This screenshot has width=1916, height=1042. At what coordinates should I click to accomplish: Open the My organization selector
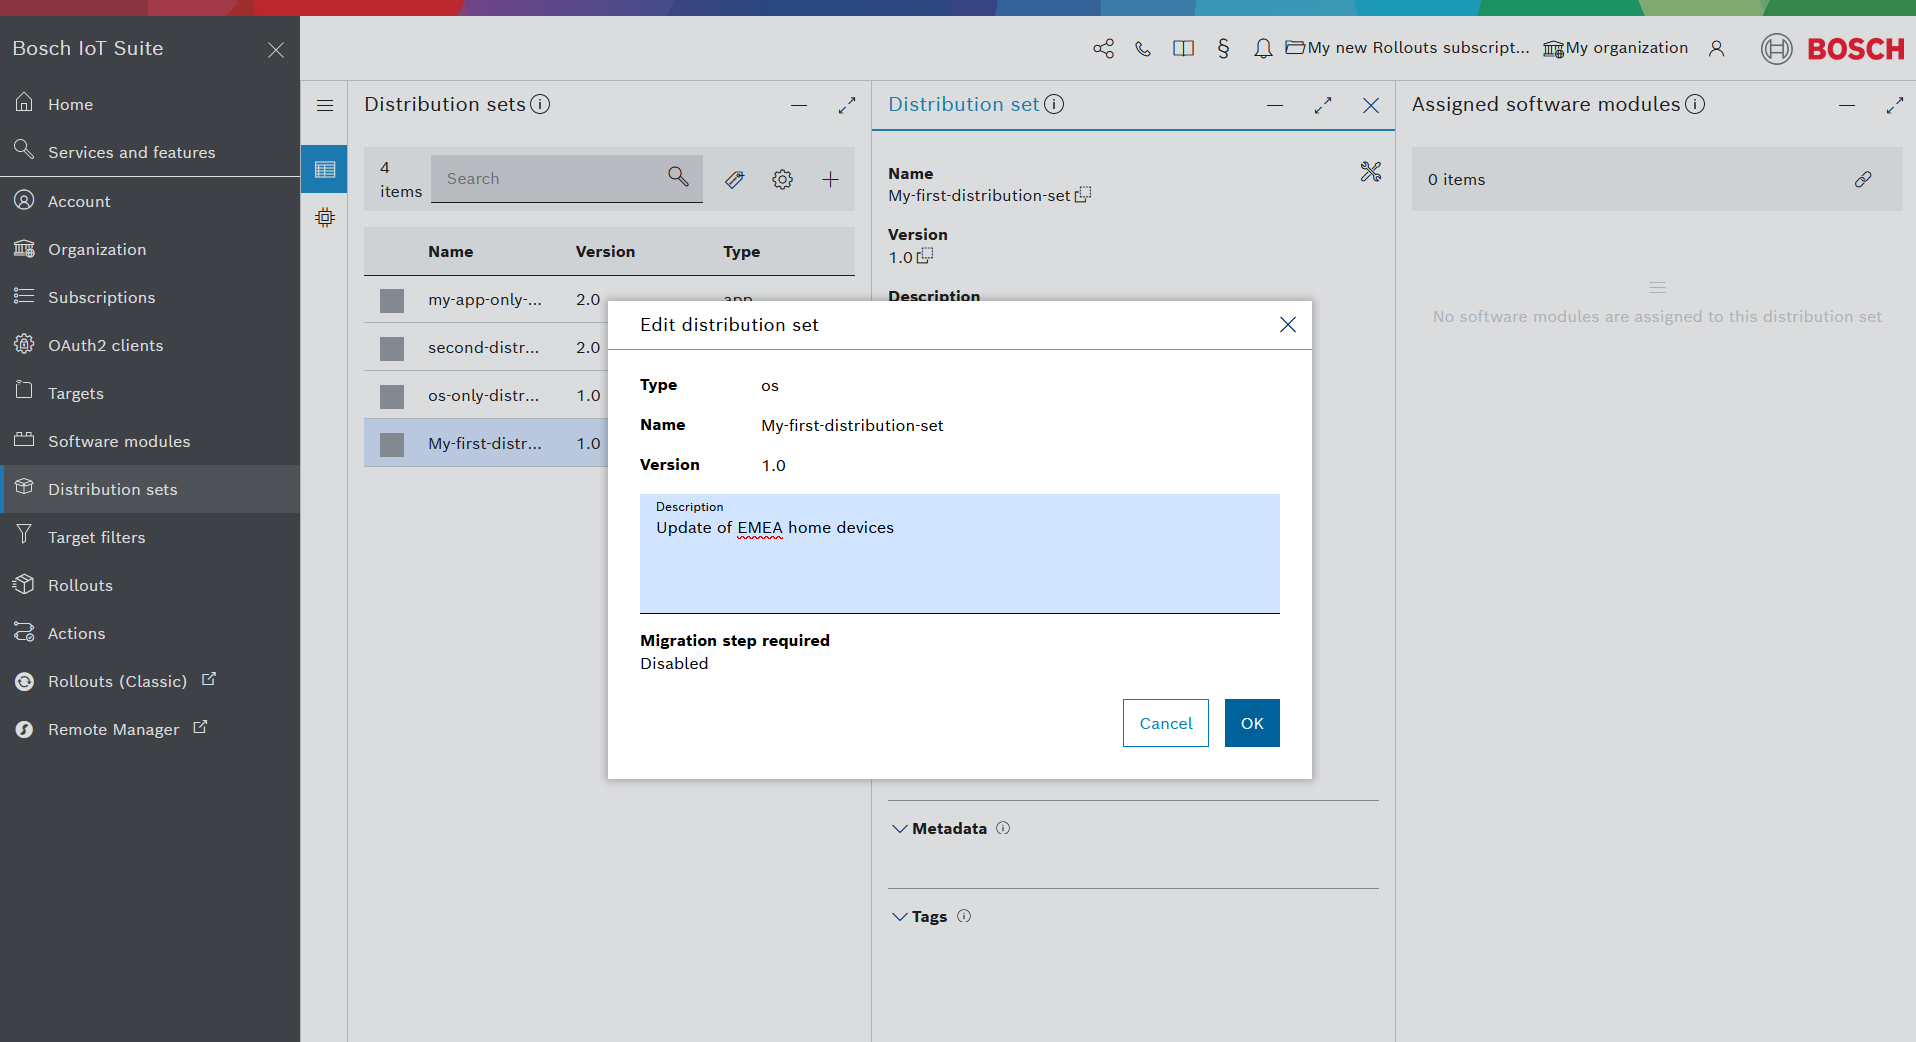[x=1615, y=48]
